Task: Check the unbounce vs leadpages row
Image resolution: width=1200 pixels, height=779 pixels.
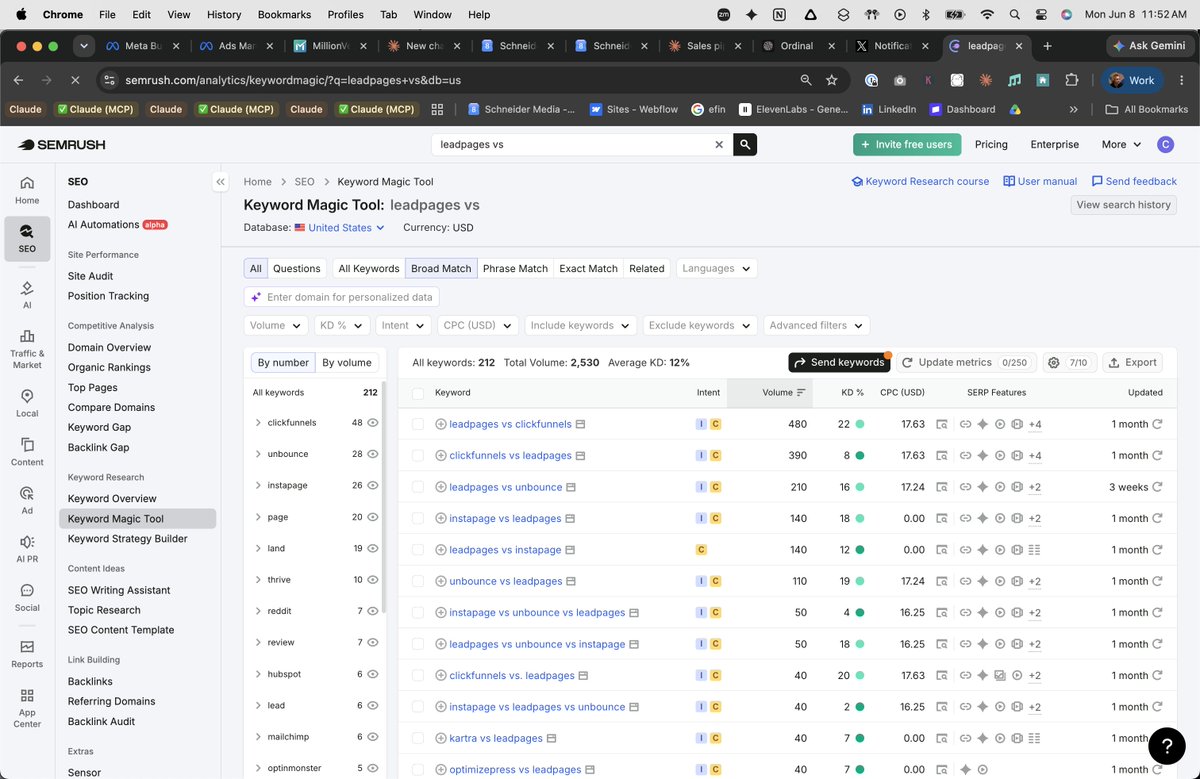Action: click(418, 581)
